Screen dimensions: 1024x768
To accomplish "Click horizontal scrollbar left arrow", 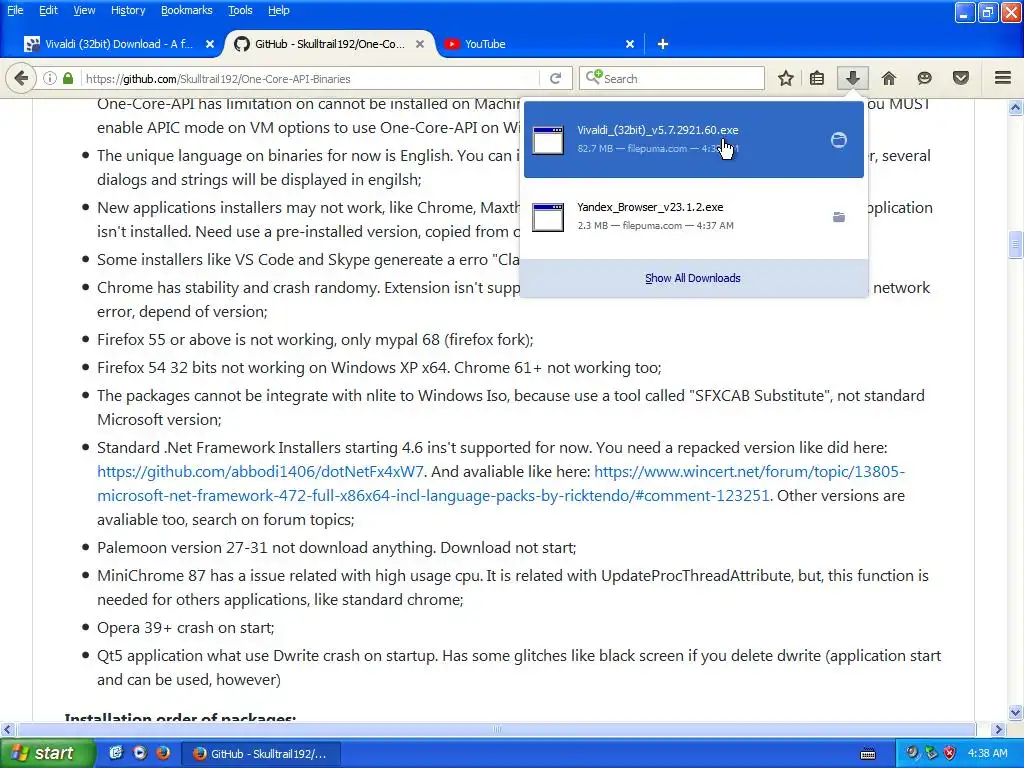I will 7,729.
